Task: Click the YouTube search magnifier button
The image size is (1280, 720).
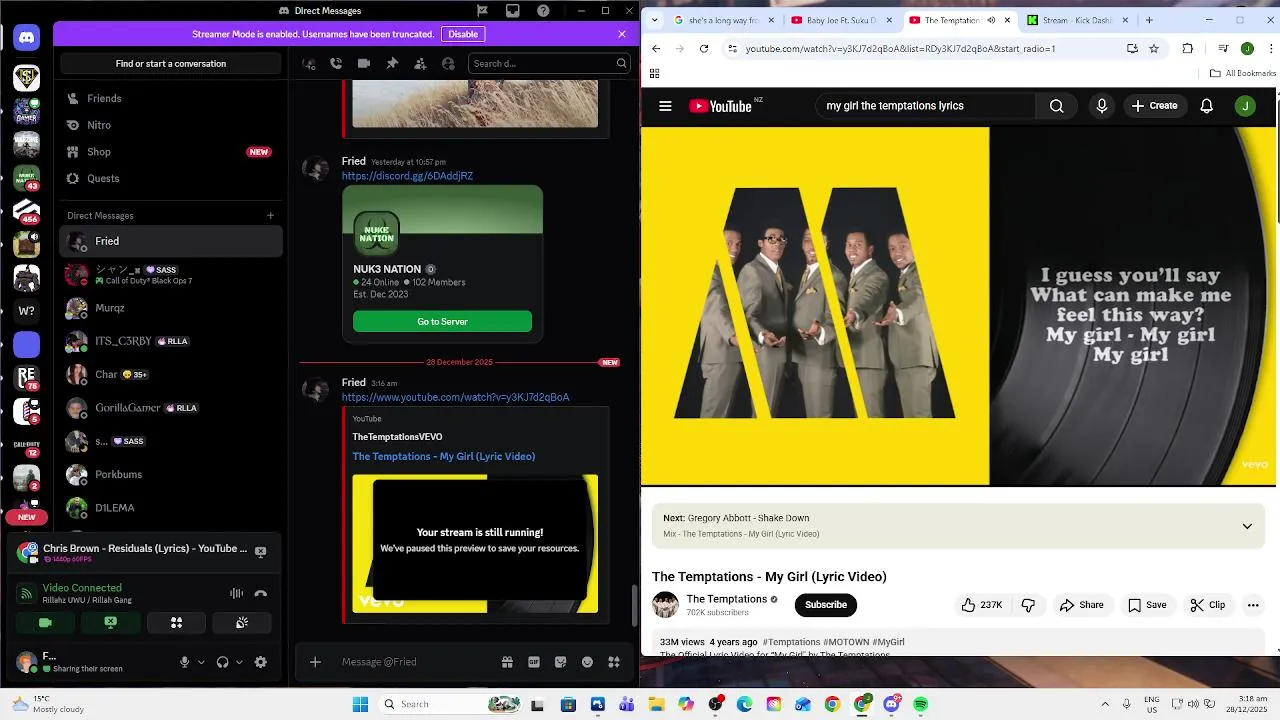Action: coord(1056,106)
